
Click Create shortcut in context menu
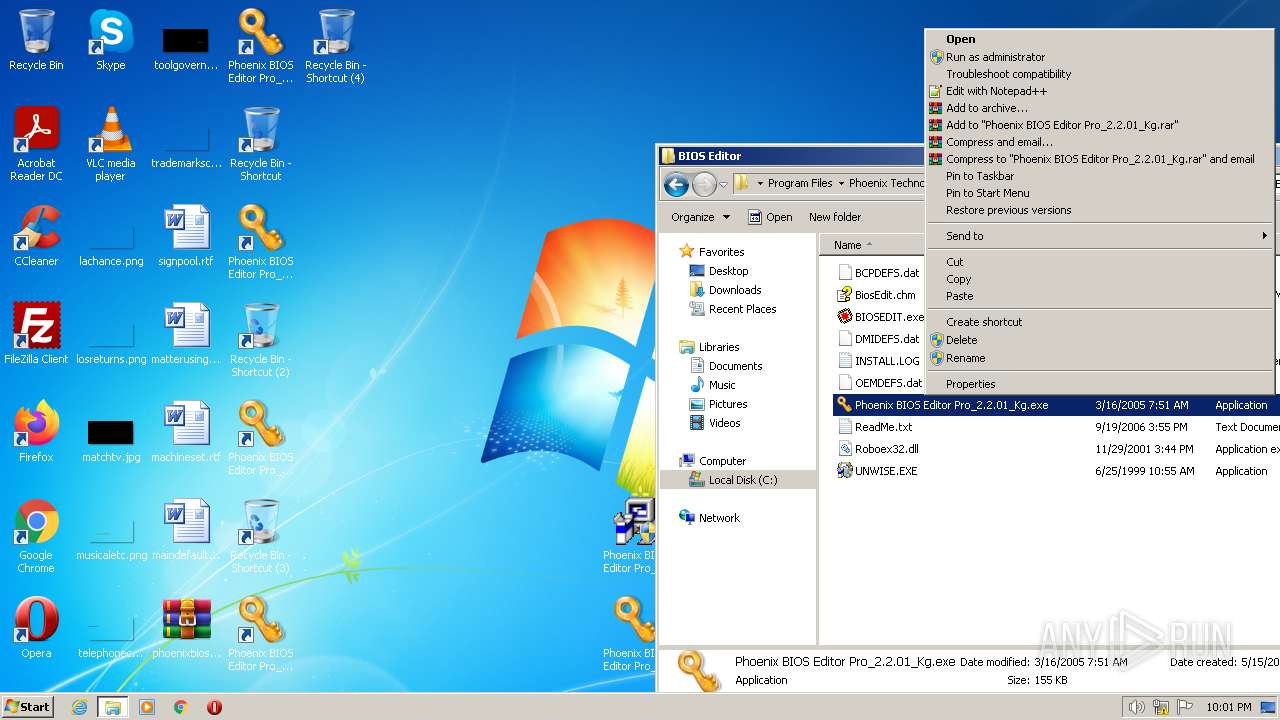pyautogui.click(x=984, y=322)
